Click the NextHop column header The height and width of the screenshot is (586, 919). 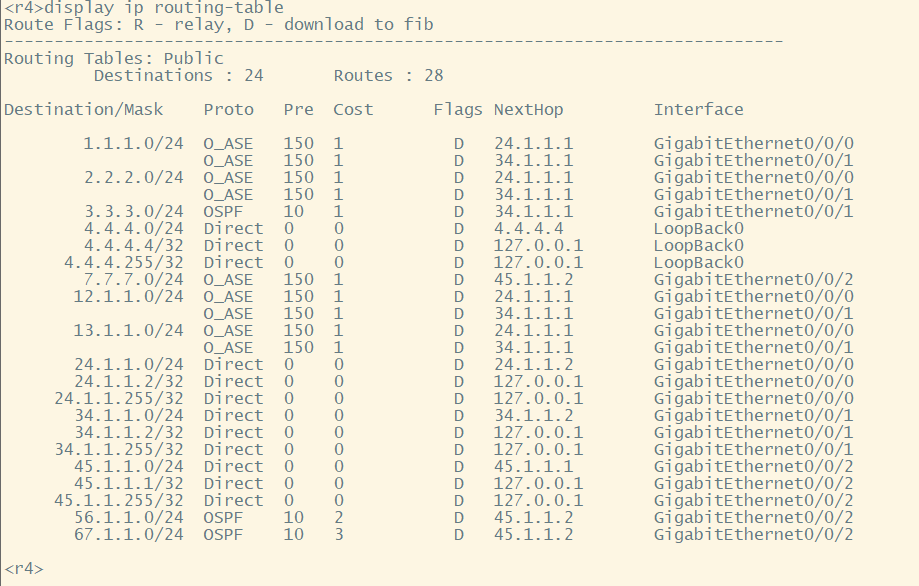(x=529, y=110)
